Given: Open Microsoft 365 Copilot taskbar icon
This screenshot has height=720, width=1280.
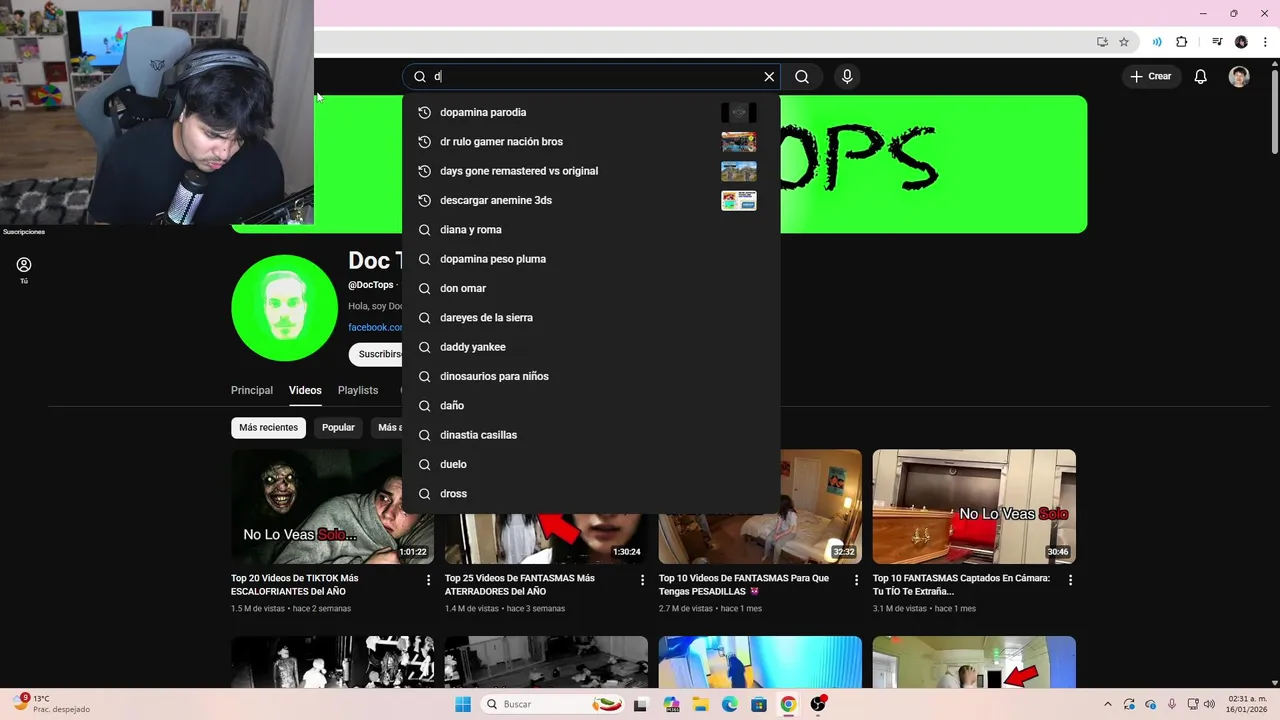Looking at the screenshot, I should tap(670, 704).
